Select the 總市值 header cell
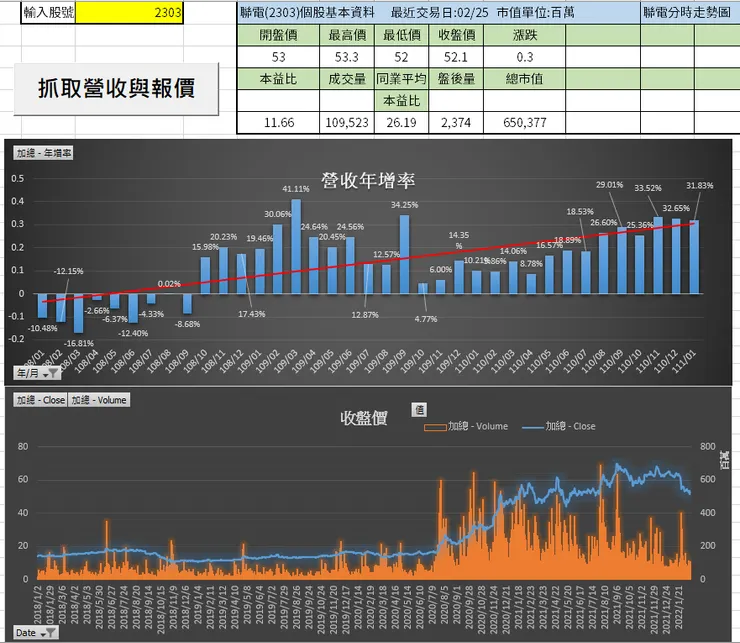Image resolution: width=740 pixels, height=643 pixels. pyautogui.click(x=525, y=79)
